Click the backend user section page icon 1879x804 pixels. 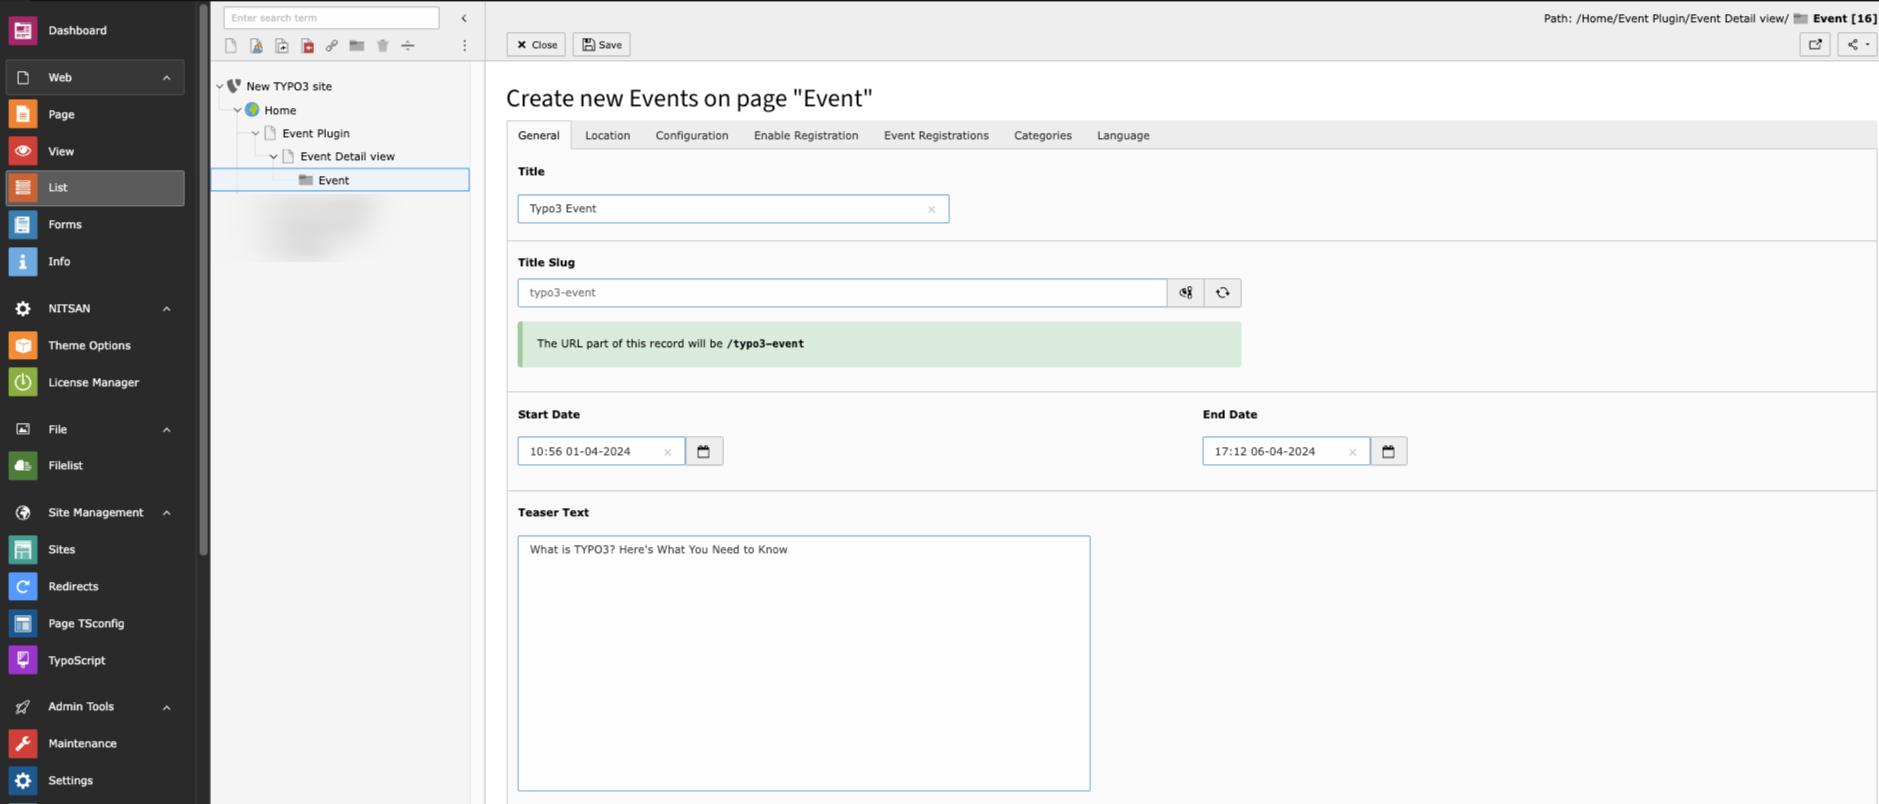click(257, 46)
